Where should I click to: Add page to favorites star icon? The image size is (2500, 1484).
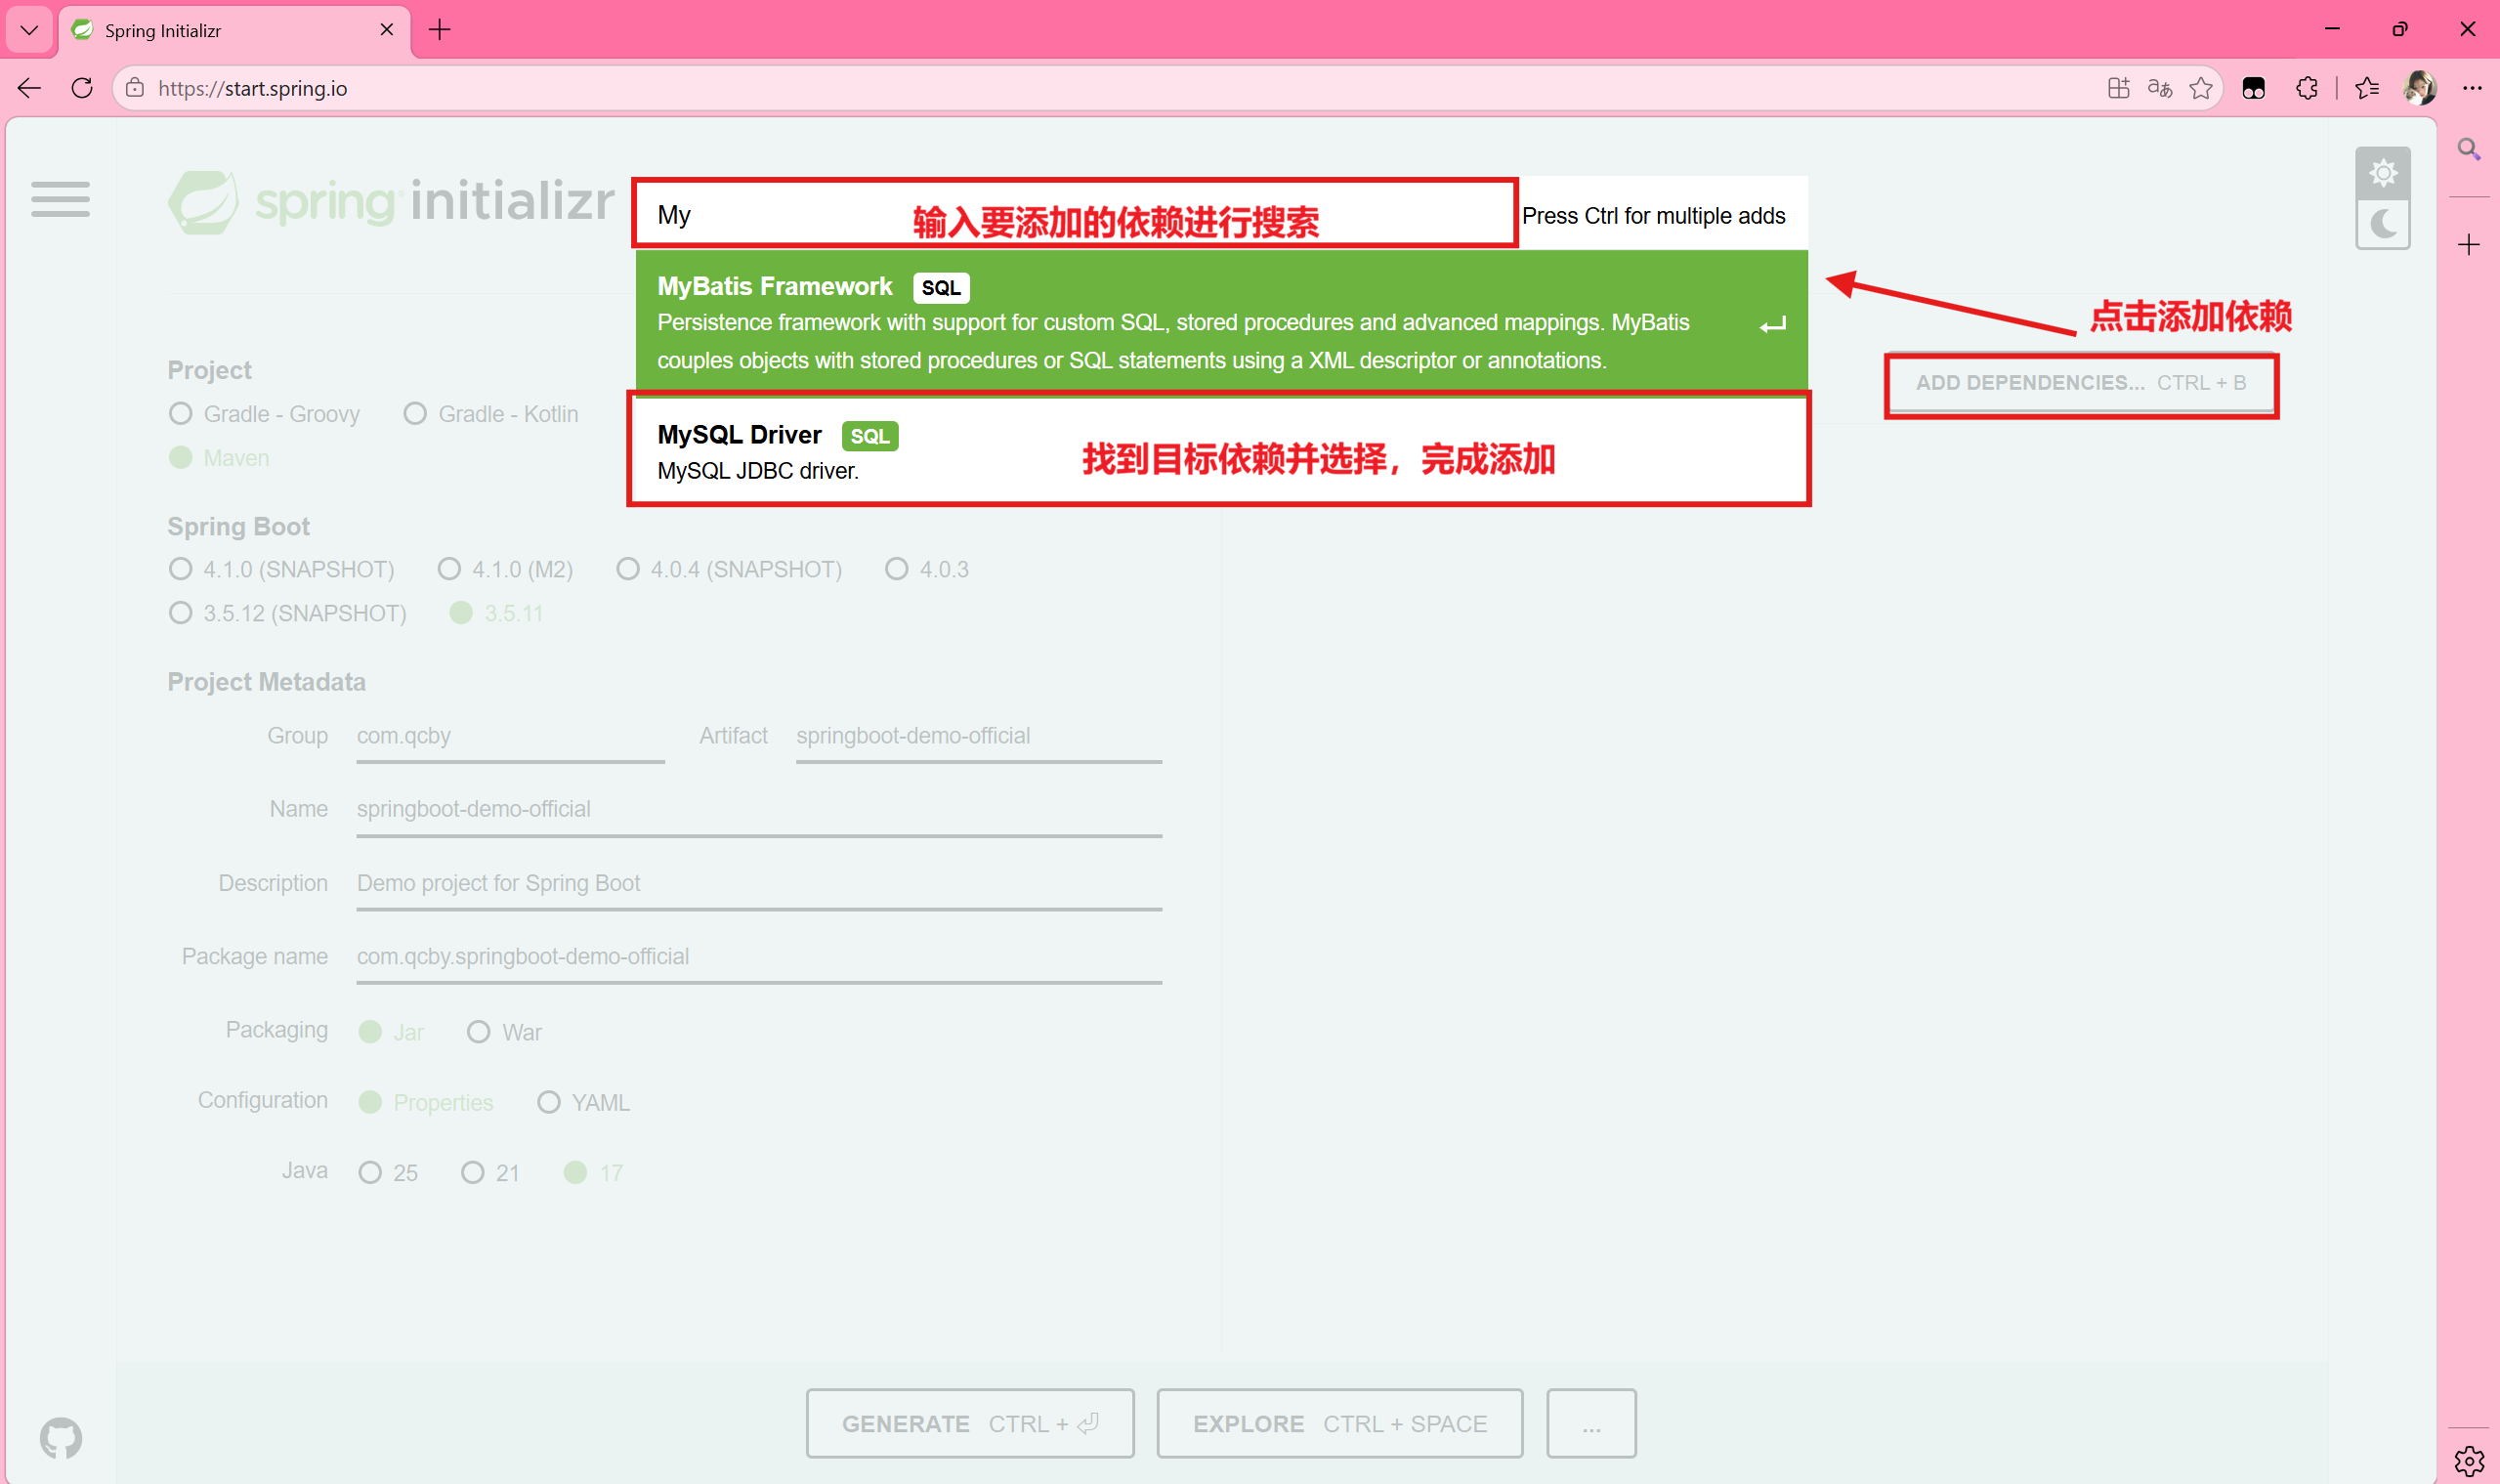[x=2200, y=88]
